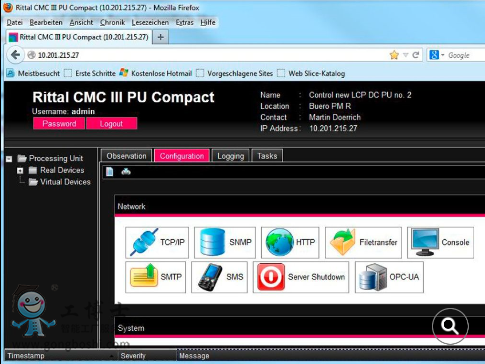Viewport: 485px width, 364px height.
Task: Select Virtual Devices in the tree
Action: [65, 182]
